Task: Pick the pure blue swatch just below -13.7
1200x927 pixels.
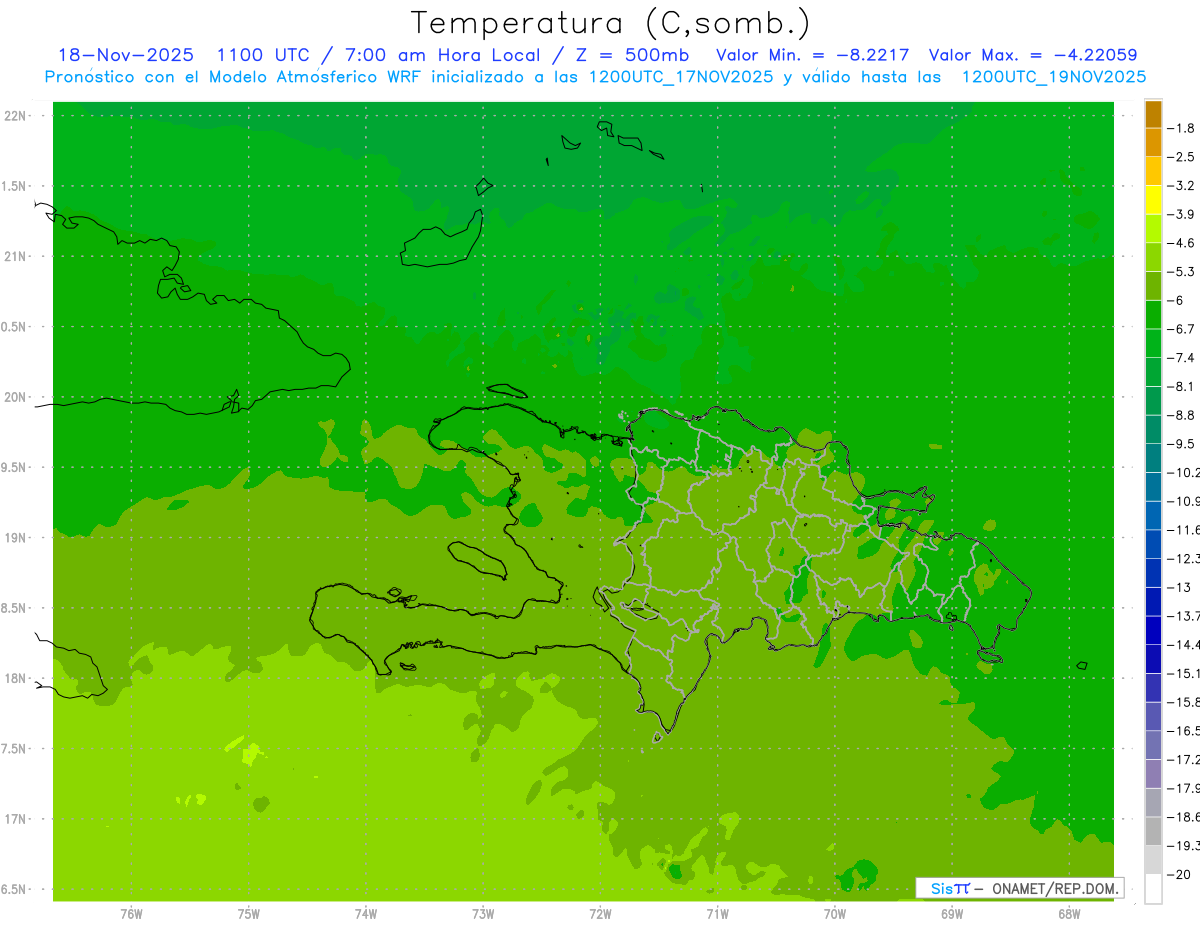Action: (x=1153, y=630)
